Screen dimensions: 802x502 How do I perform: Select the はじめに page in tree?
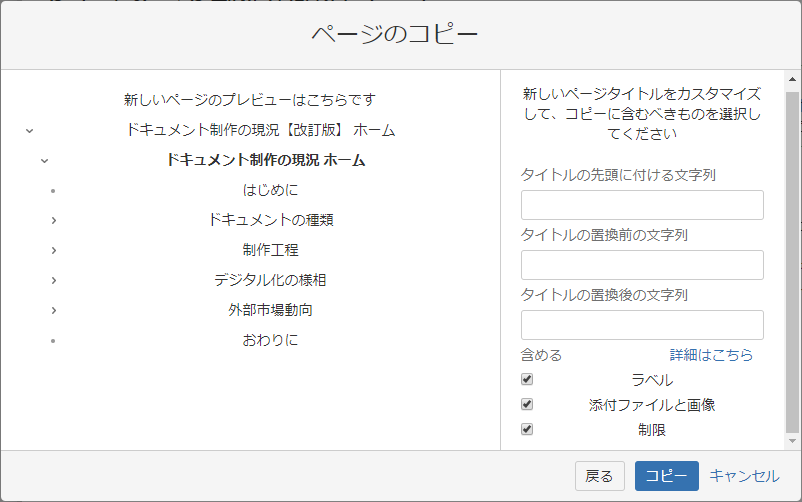point(270,190)
